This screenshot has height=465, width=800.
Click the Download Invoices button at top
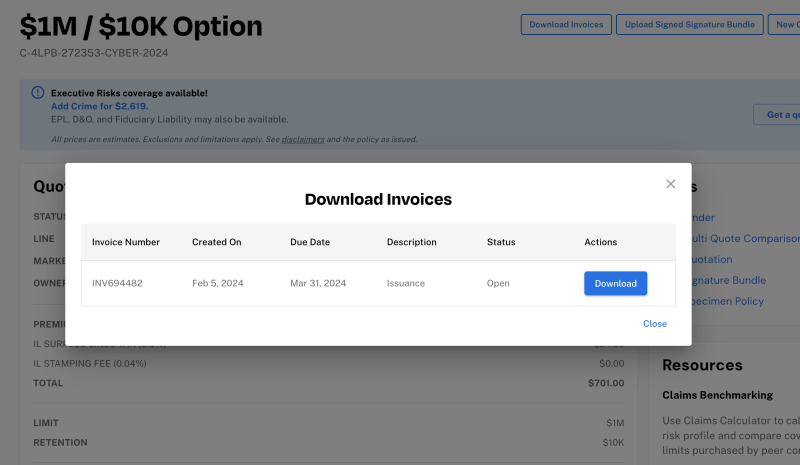(x=564, y=24)
